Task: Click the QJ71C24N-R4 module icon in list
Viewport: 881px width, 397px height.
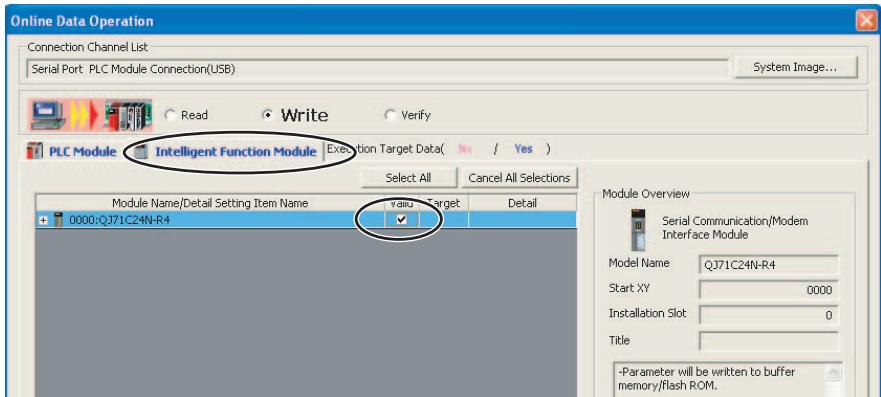Action: [58, 220]
